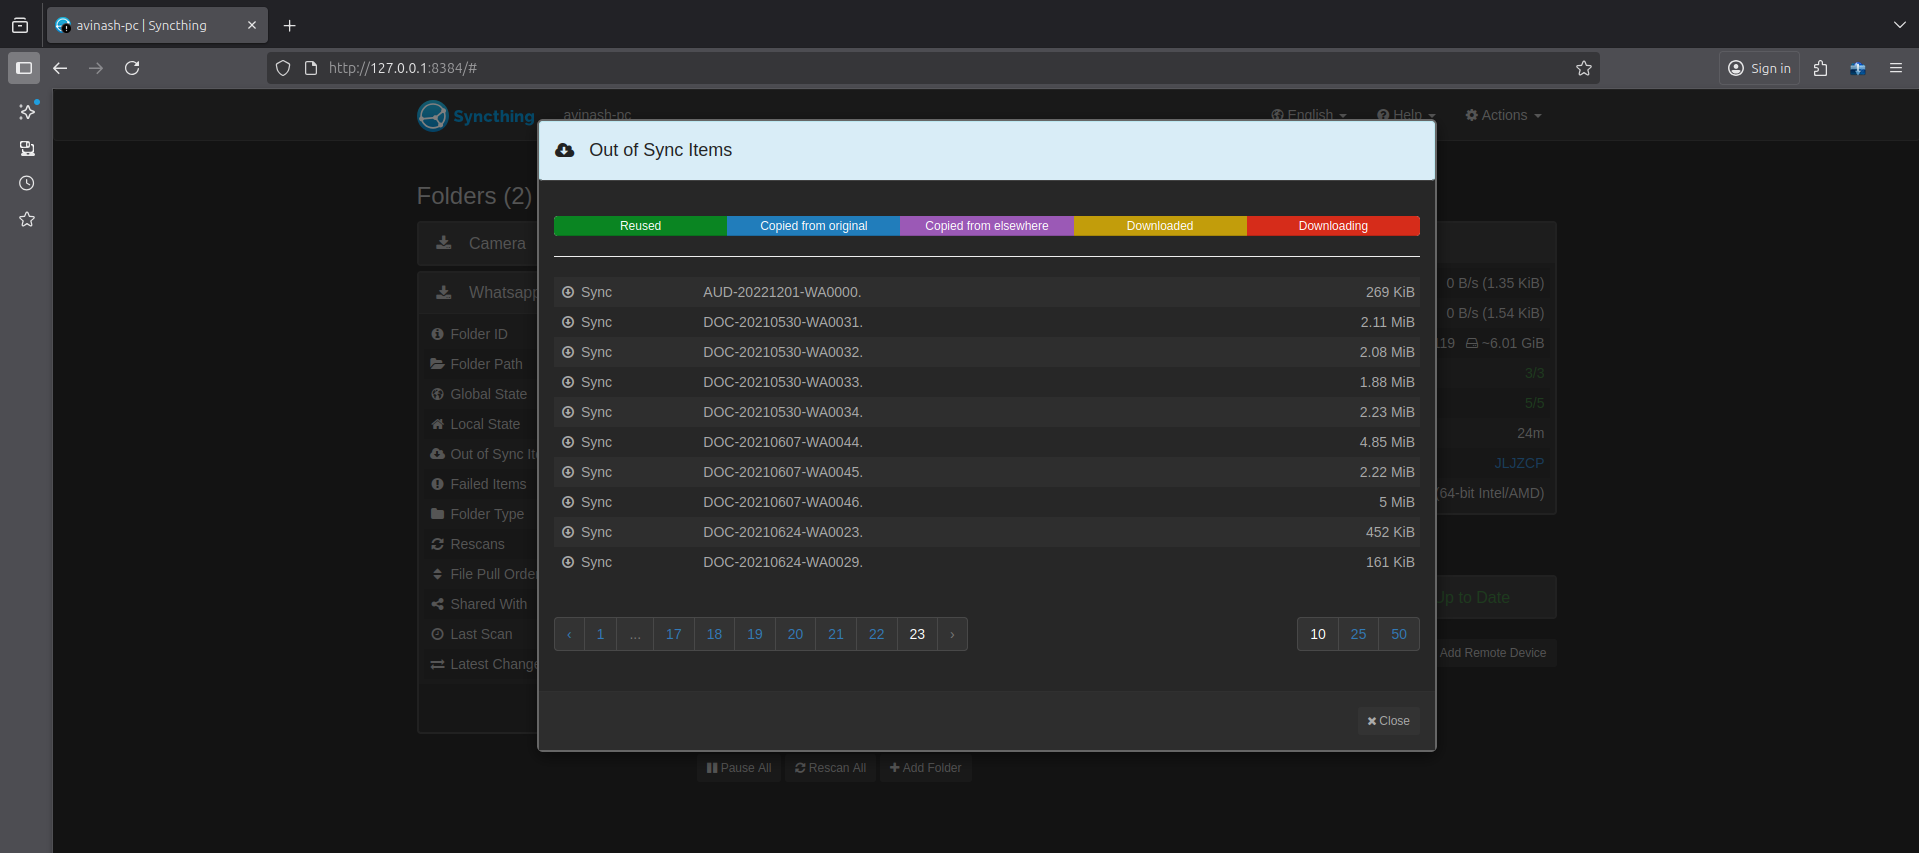Show 25 items per page
Viewport: 1919px width, 853px height.
[x=1358, y=634]
